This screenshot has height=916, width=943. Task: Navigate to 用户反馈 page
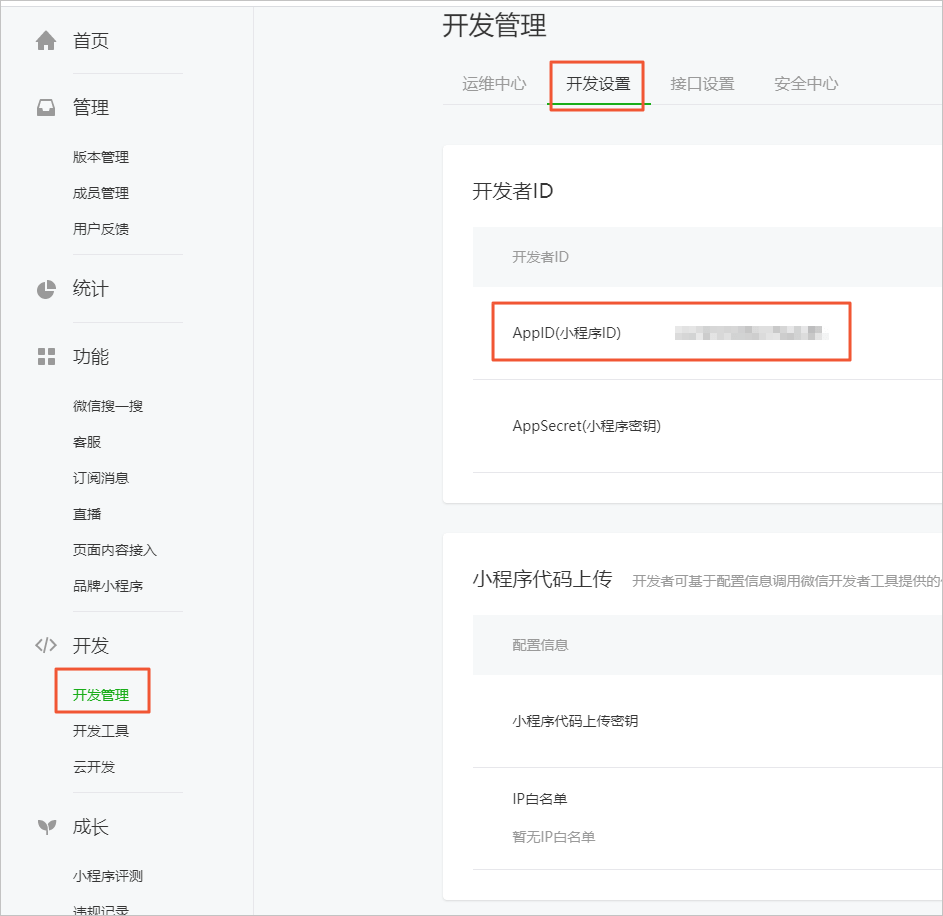[x=101, y=229]
